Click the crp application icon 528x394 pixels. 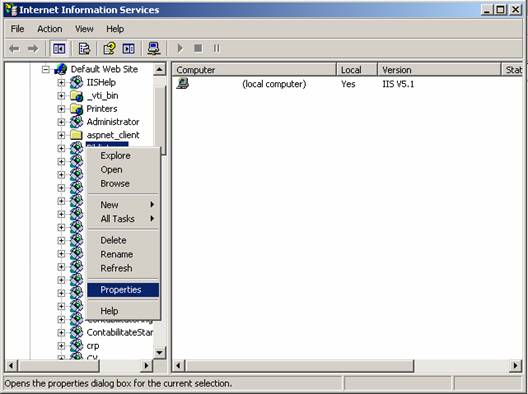click(x=76, y=346)
